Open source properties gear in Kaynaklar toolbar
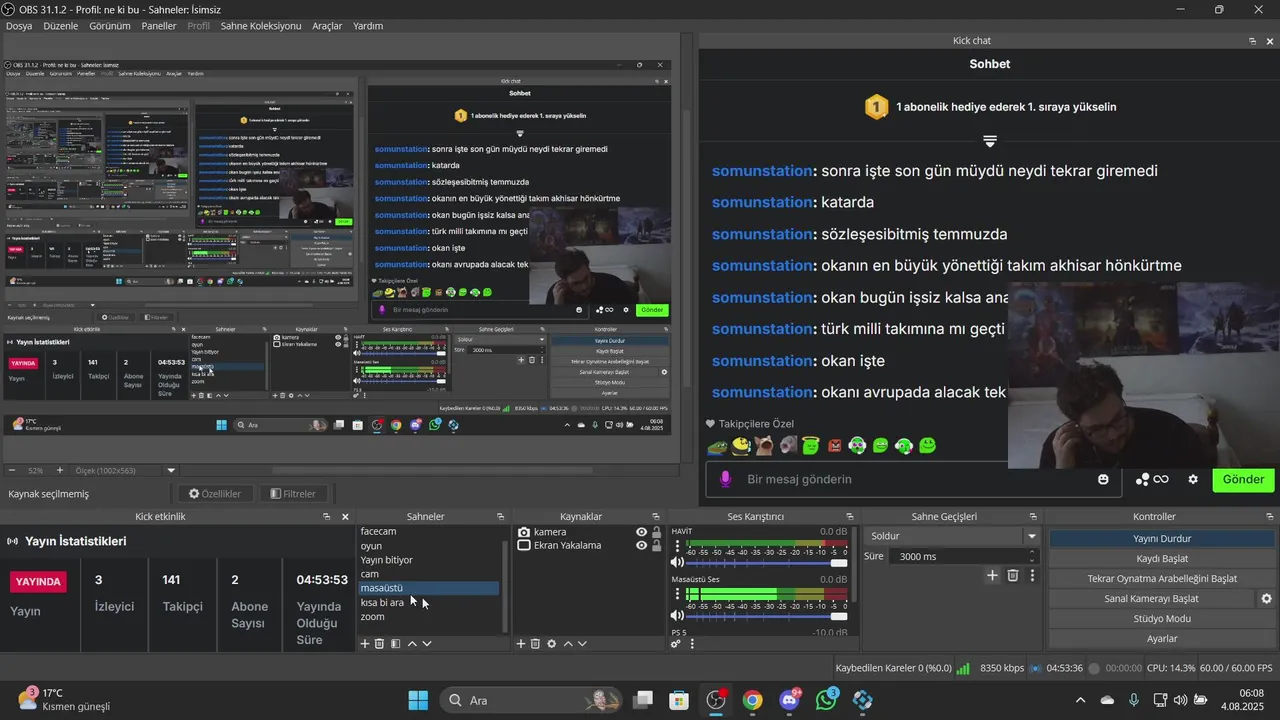This screenshot has height=720, width=1280. coord(551,644)
